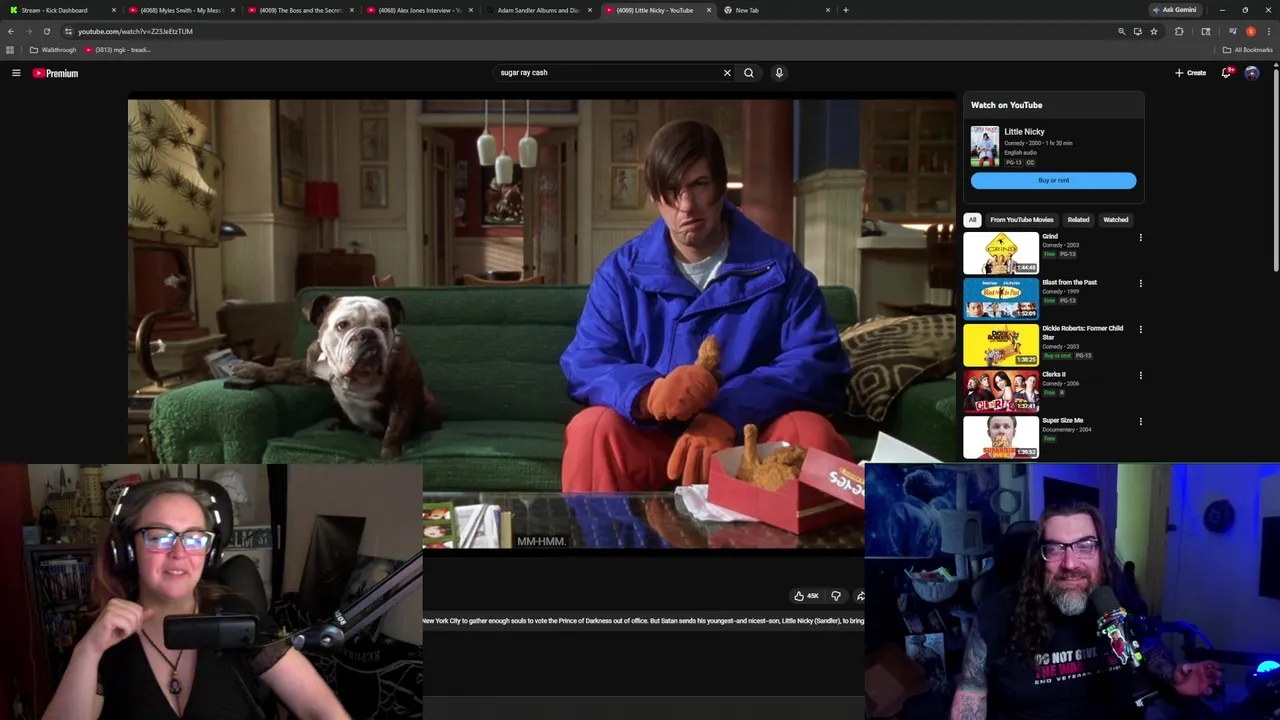1280x720 pixels.
Task: Open the Grind movie thumbnail
Action: click(x=1001, y=253)
